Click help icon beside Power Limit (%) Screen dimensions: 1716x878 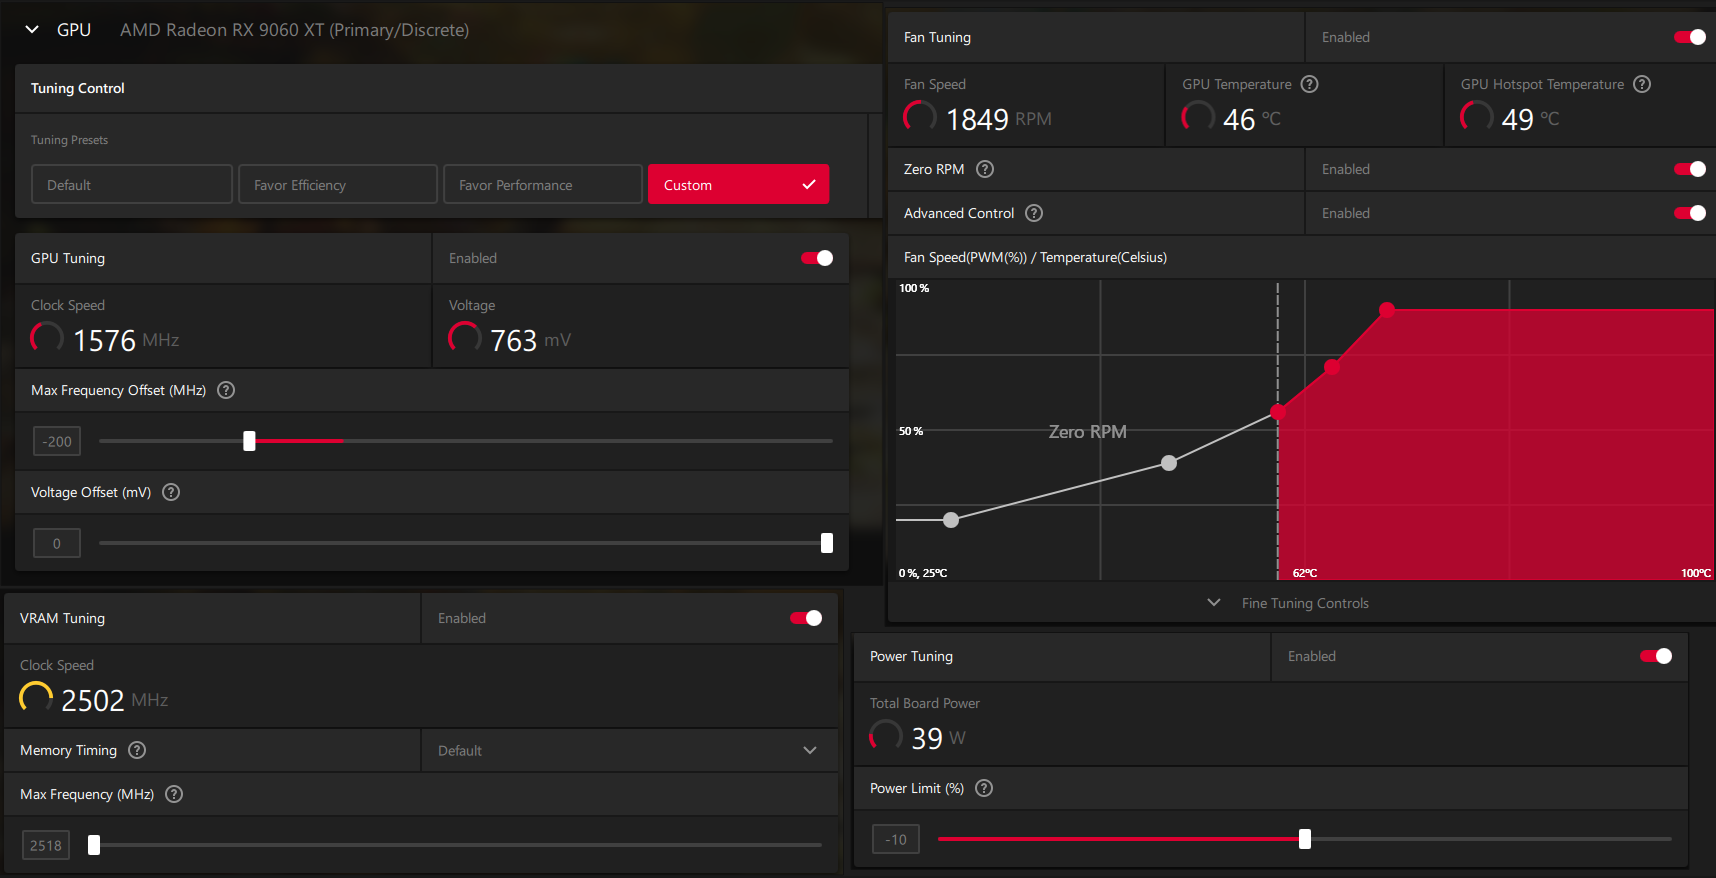tap(984, 788)
